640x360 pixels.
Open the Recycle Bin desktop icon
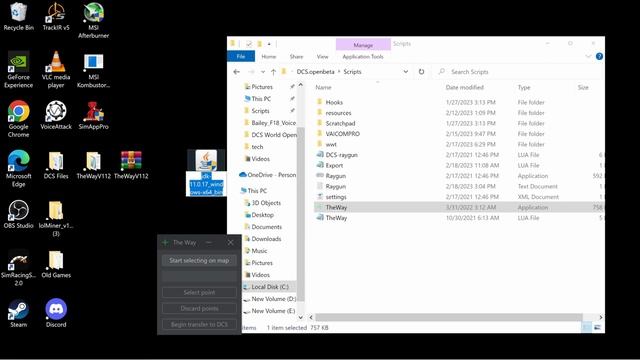[x=18, y=16]
